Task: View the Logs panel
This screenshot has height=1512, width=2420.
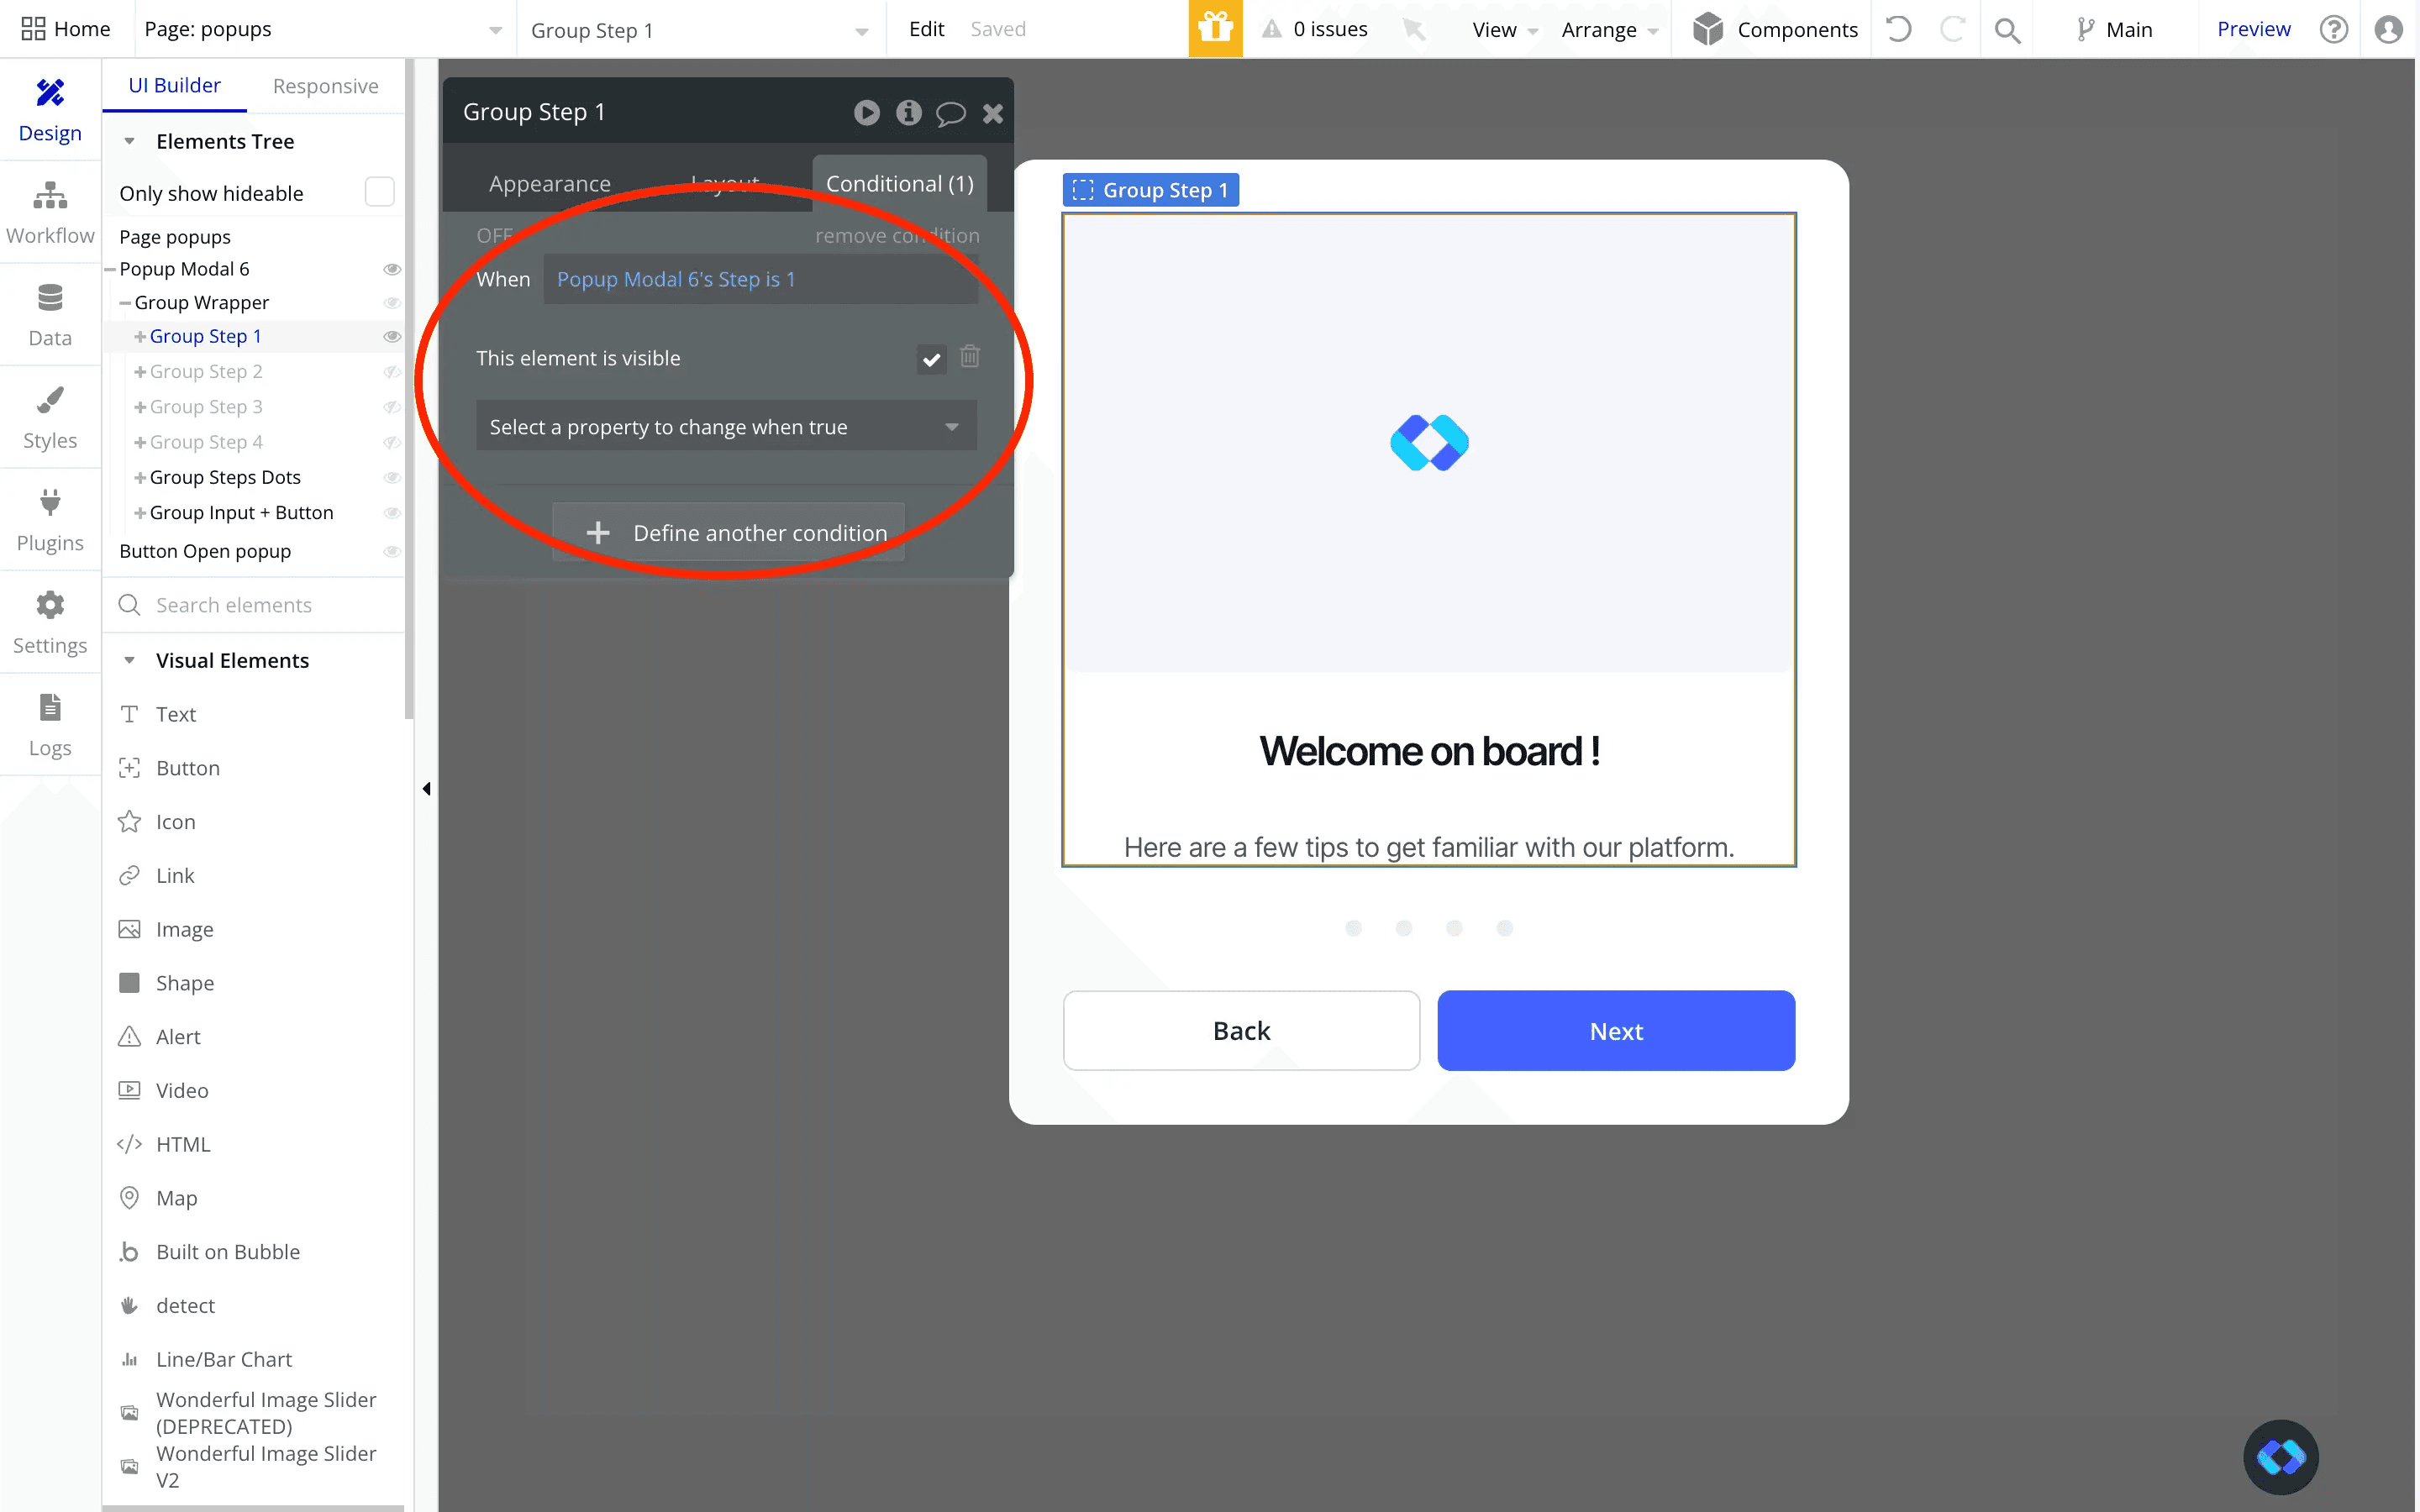Action: click(50, 725)
